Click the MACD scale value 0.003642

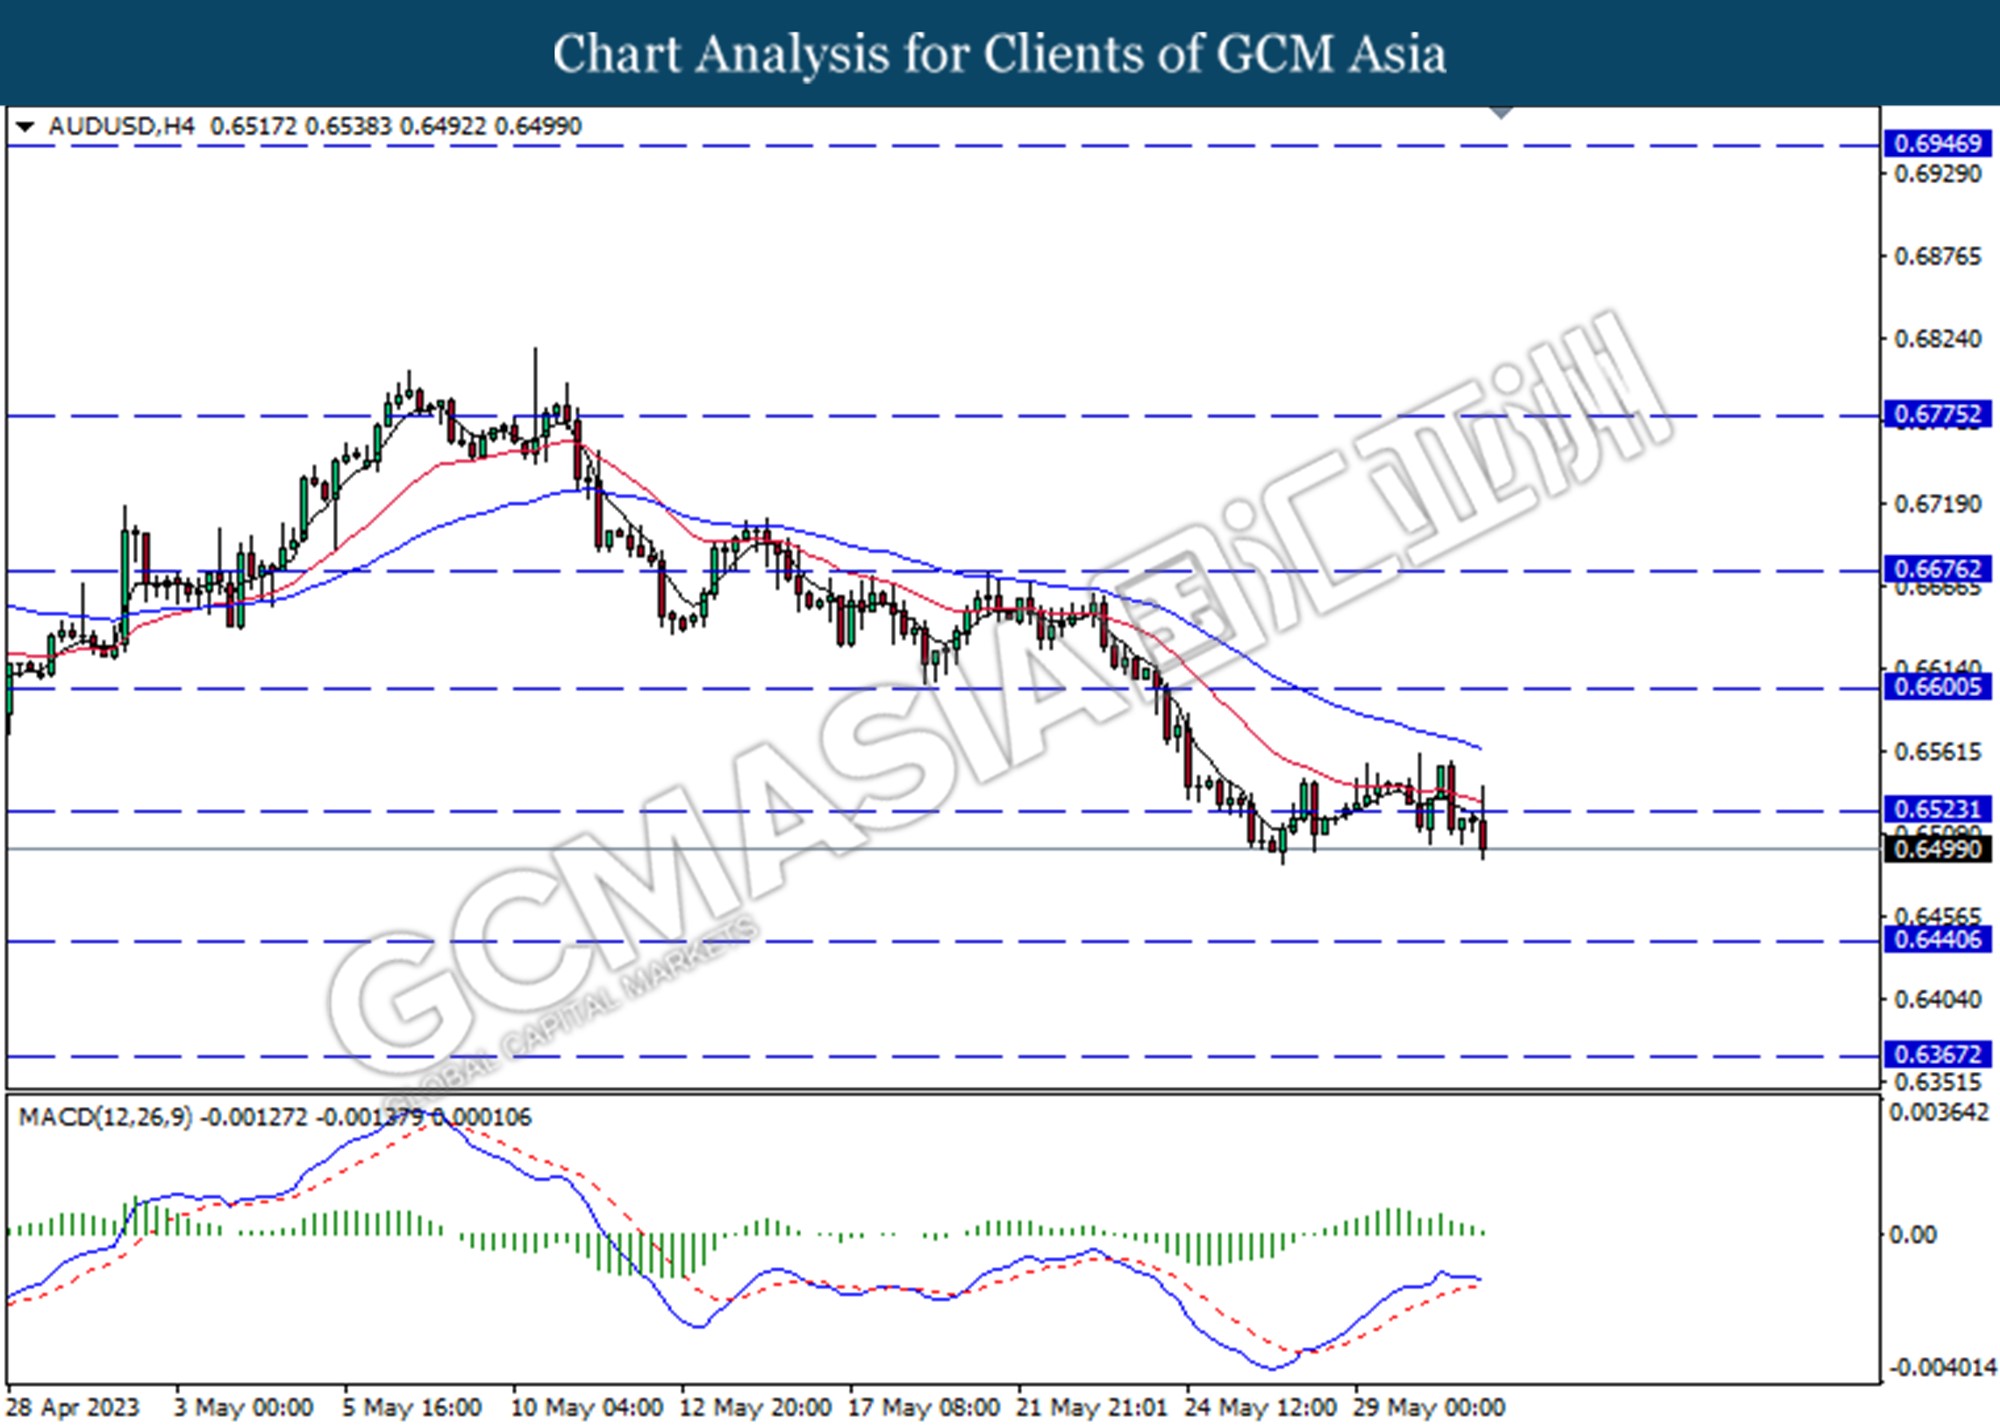click(1940, 1112)
